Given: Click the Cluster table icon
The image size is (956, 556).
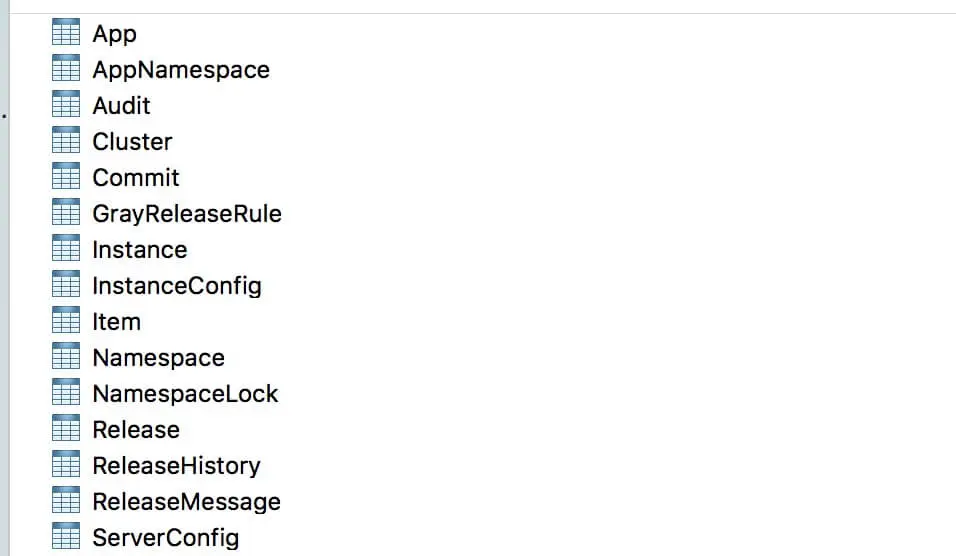Looking at the screenshot, I should pyautogui.click(x=65, y=141).
